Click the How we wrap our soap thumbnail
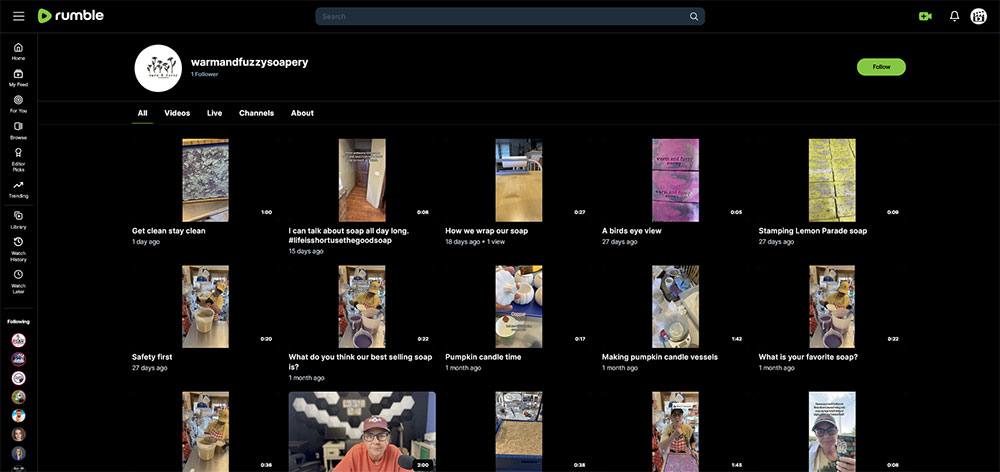 click(518, 181)
